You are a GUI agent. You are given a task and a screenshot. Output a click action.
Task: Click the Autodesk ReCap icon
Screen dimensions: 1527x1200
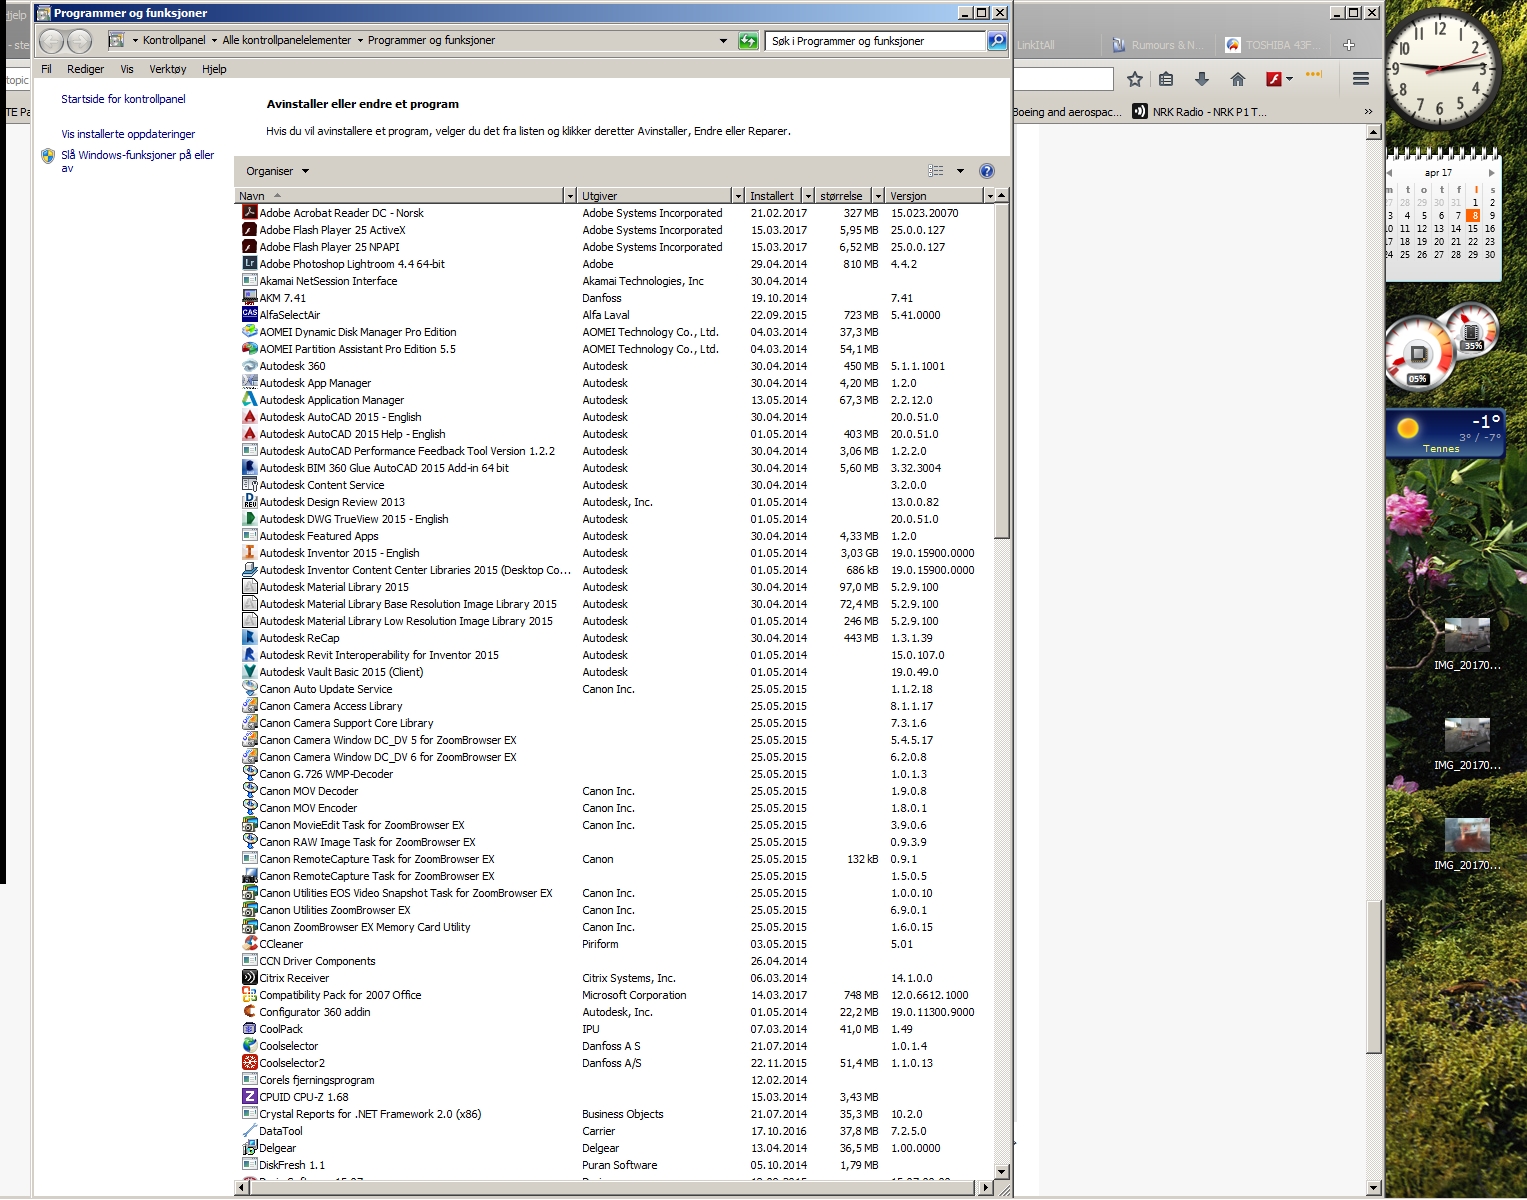pyautogui.click(x=250, y=637)
